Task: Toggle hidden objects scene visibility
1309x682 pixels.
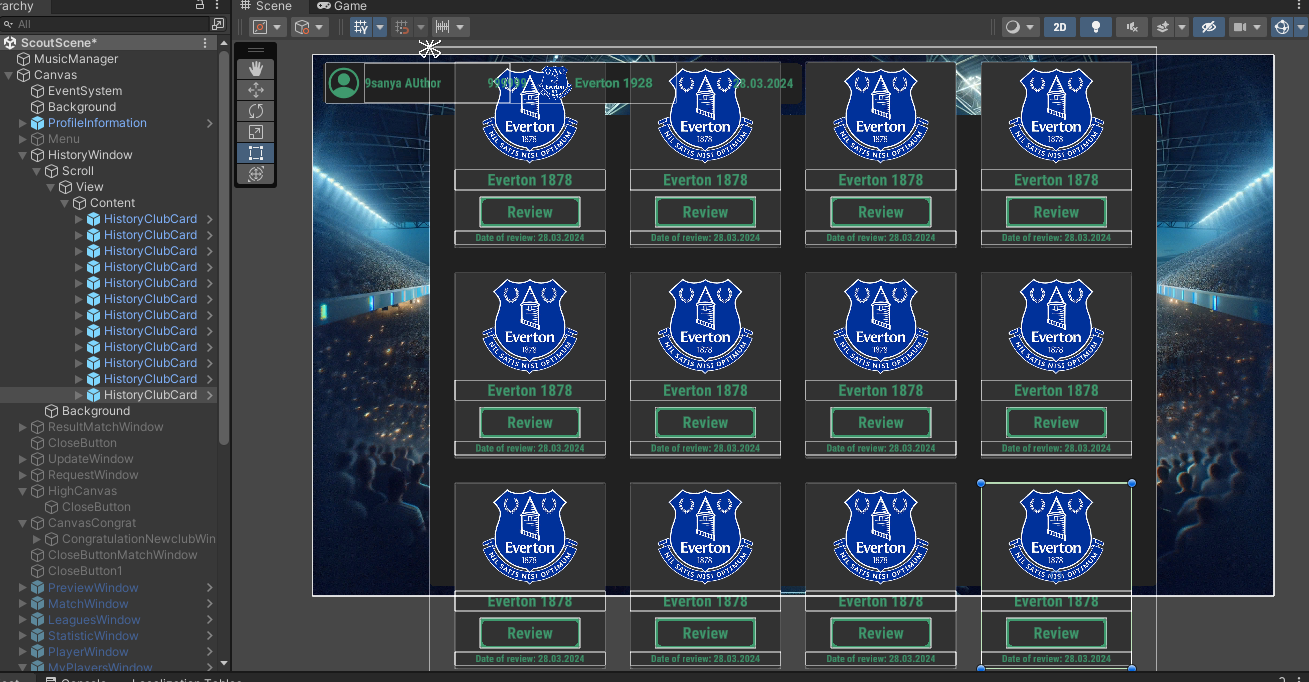Action: point(1208,27)
